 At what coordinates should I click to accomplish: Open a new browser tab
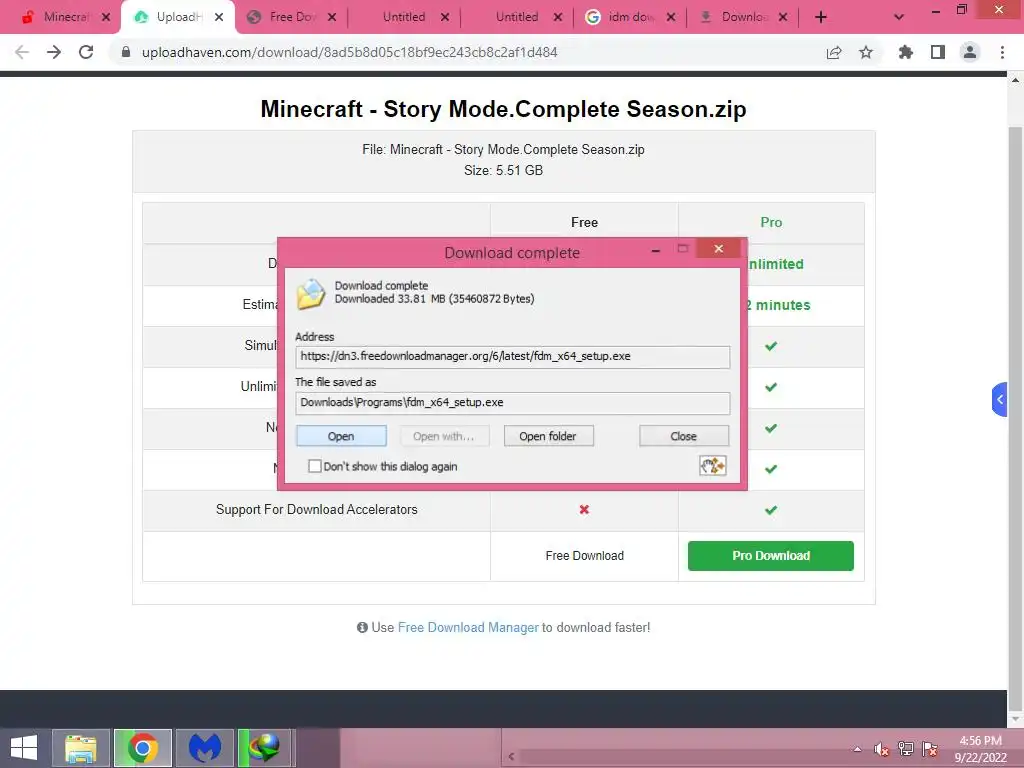pyautogui.click(x=821, y=17)
